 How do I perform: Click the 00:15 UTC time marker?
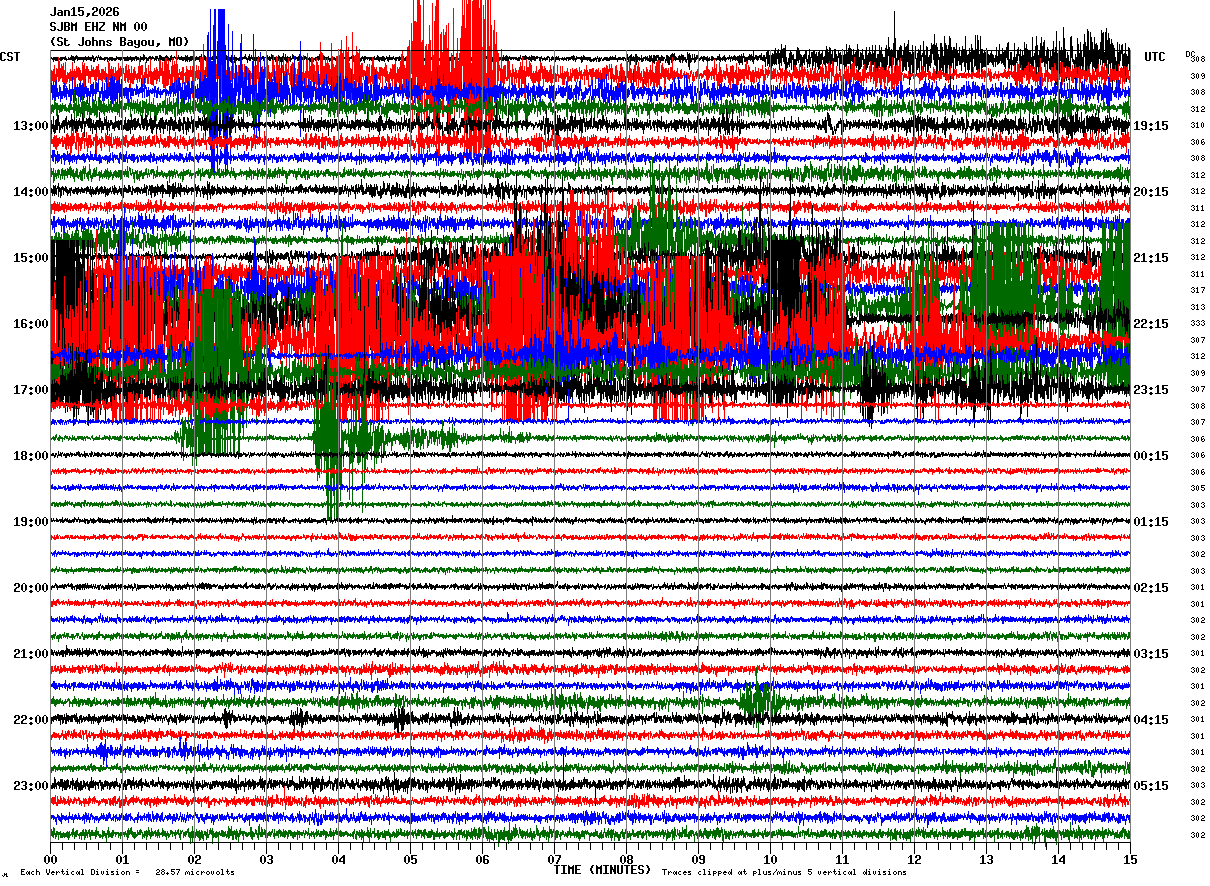(x=1151, y=456)
